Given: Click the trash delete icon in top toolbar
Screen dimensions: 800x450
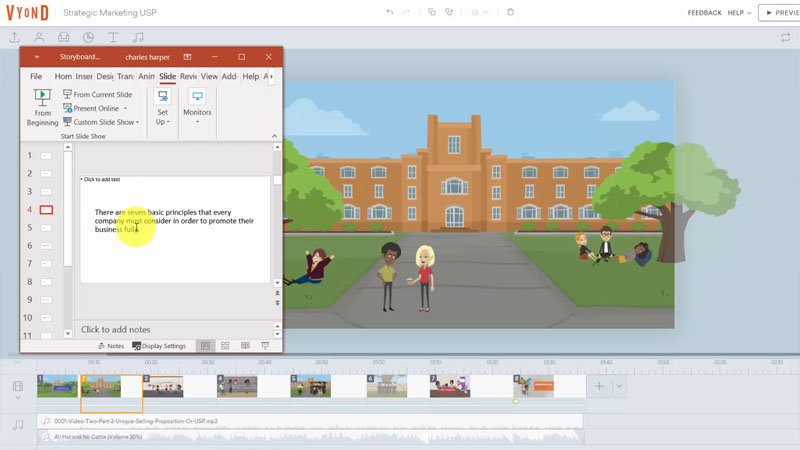Looking at the screenshot, I should (x=510, y=12).
